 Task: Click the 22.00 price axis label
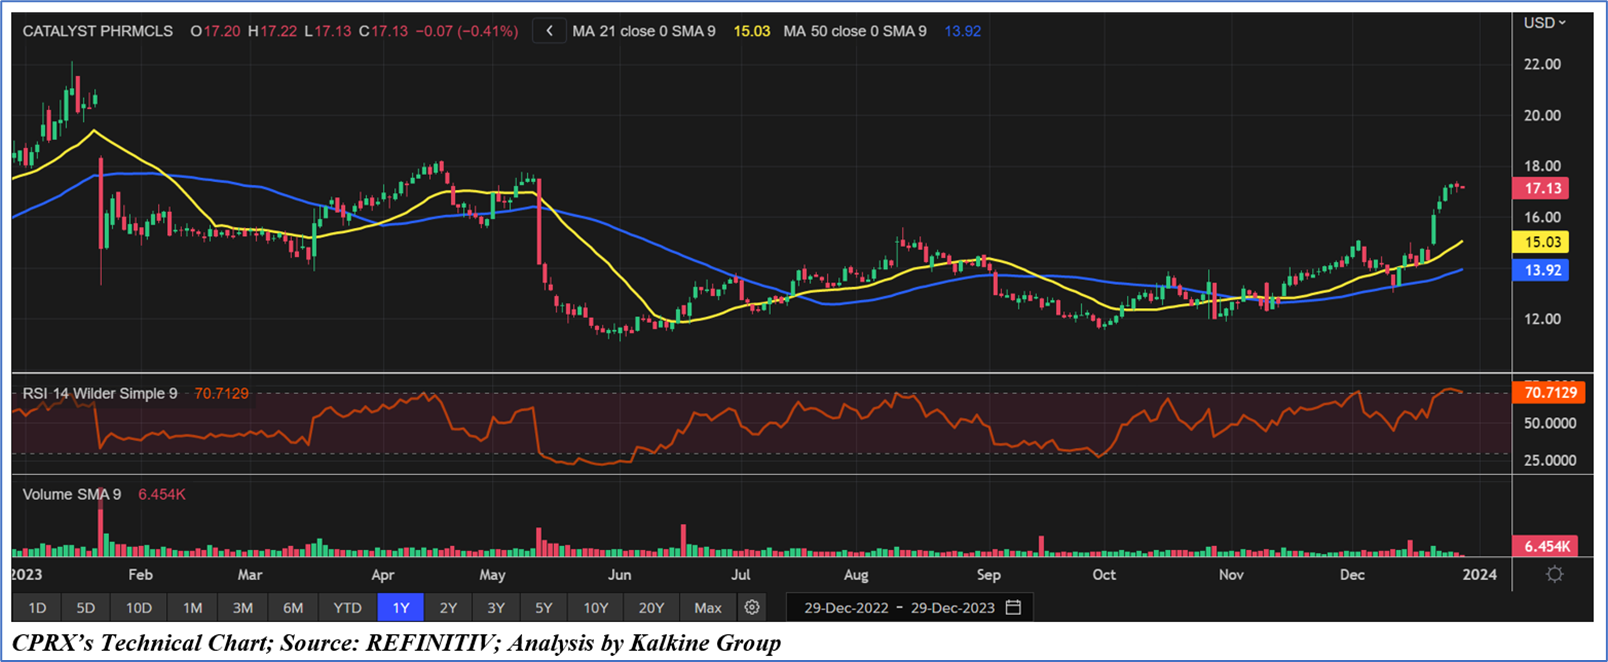pyautogui.click(x=1542, y=64)
